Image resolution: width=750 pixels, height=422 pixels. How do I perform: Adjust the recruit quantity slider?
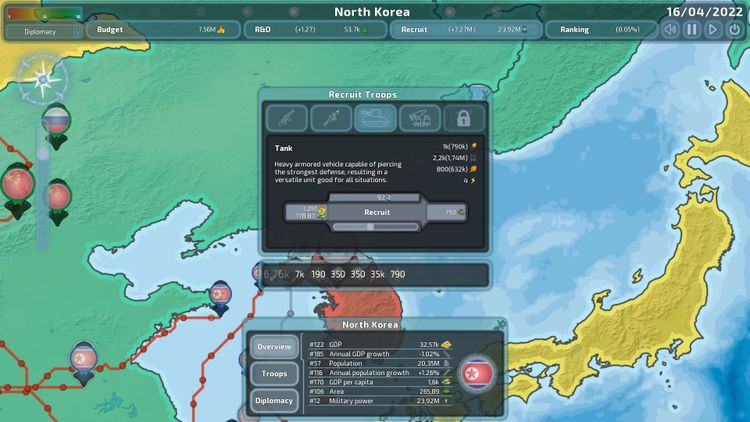(370, 227)
